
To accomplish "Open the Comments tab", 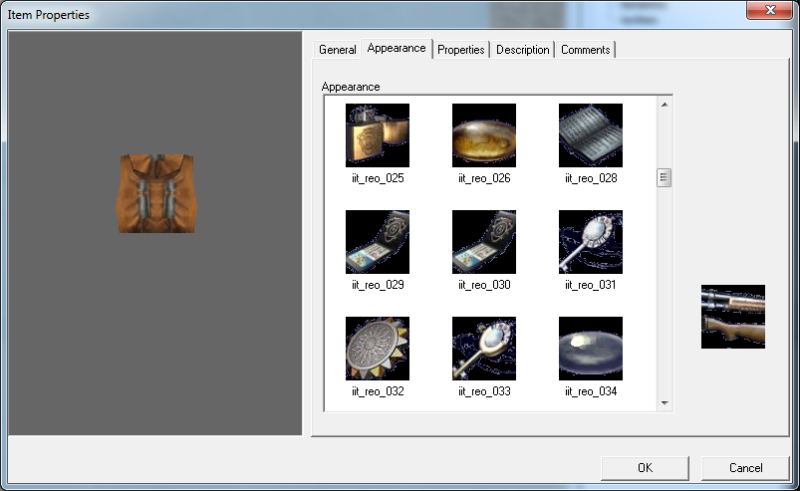I will click(585, 50).
